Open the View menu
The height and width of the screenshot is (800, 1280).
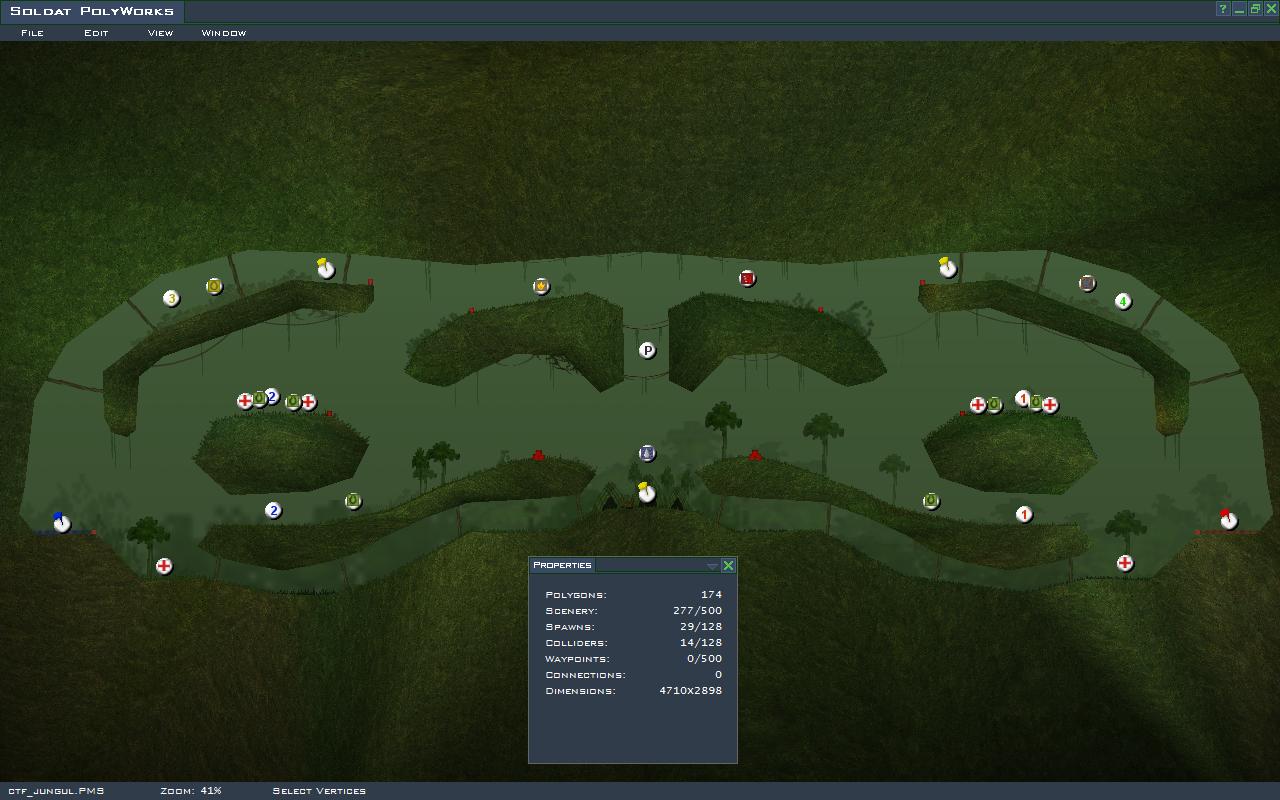tap(160, 33)
